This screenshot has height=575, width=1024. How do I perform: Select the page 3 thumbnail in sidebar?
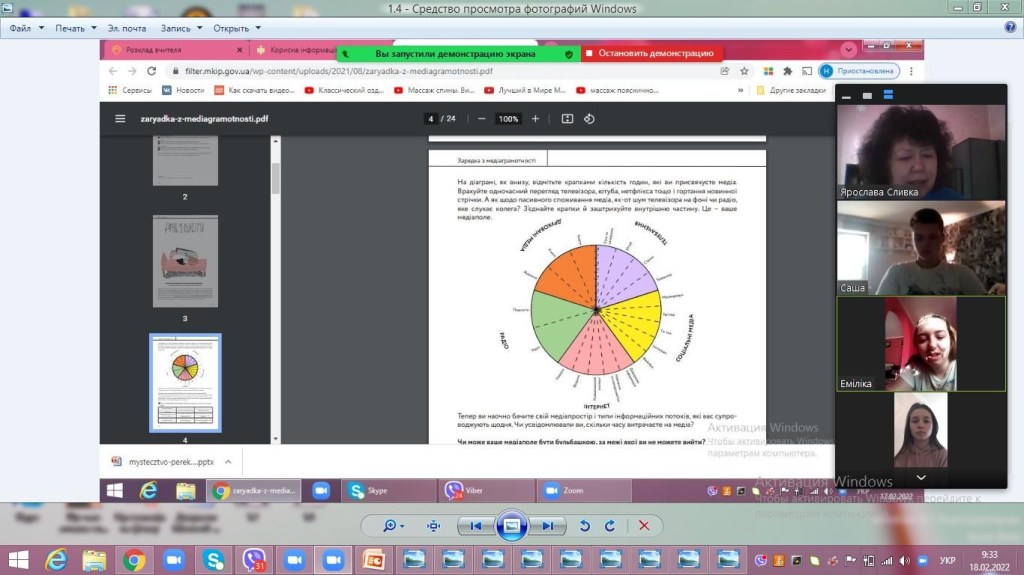(185, 262)
